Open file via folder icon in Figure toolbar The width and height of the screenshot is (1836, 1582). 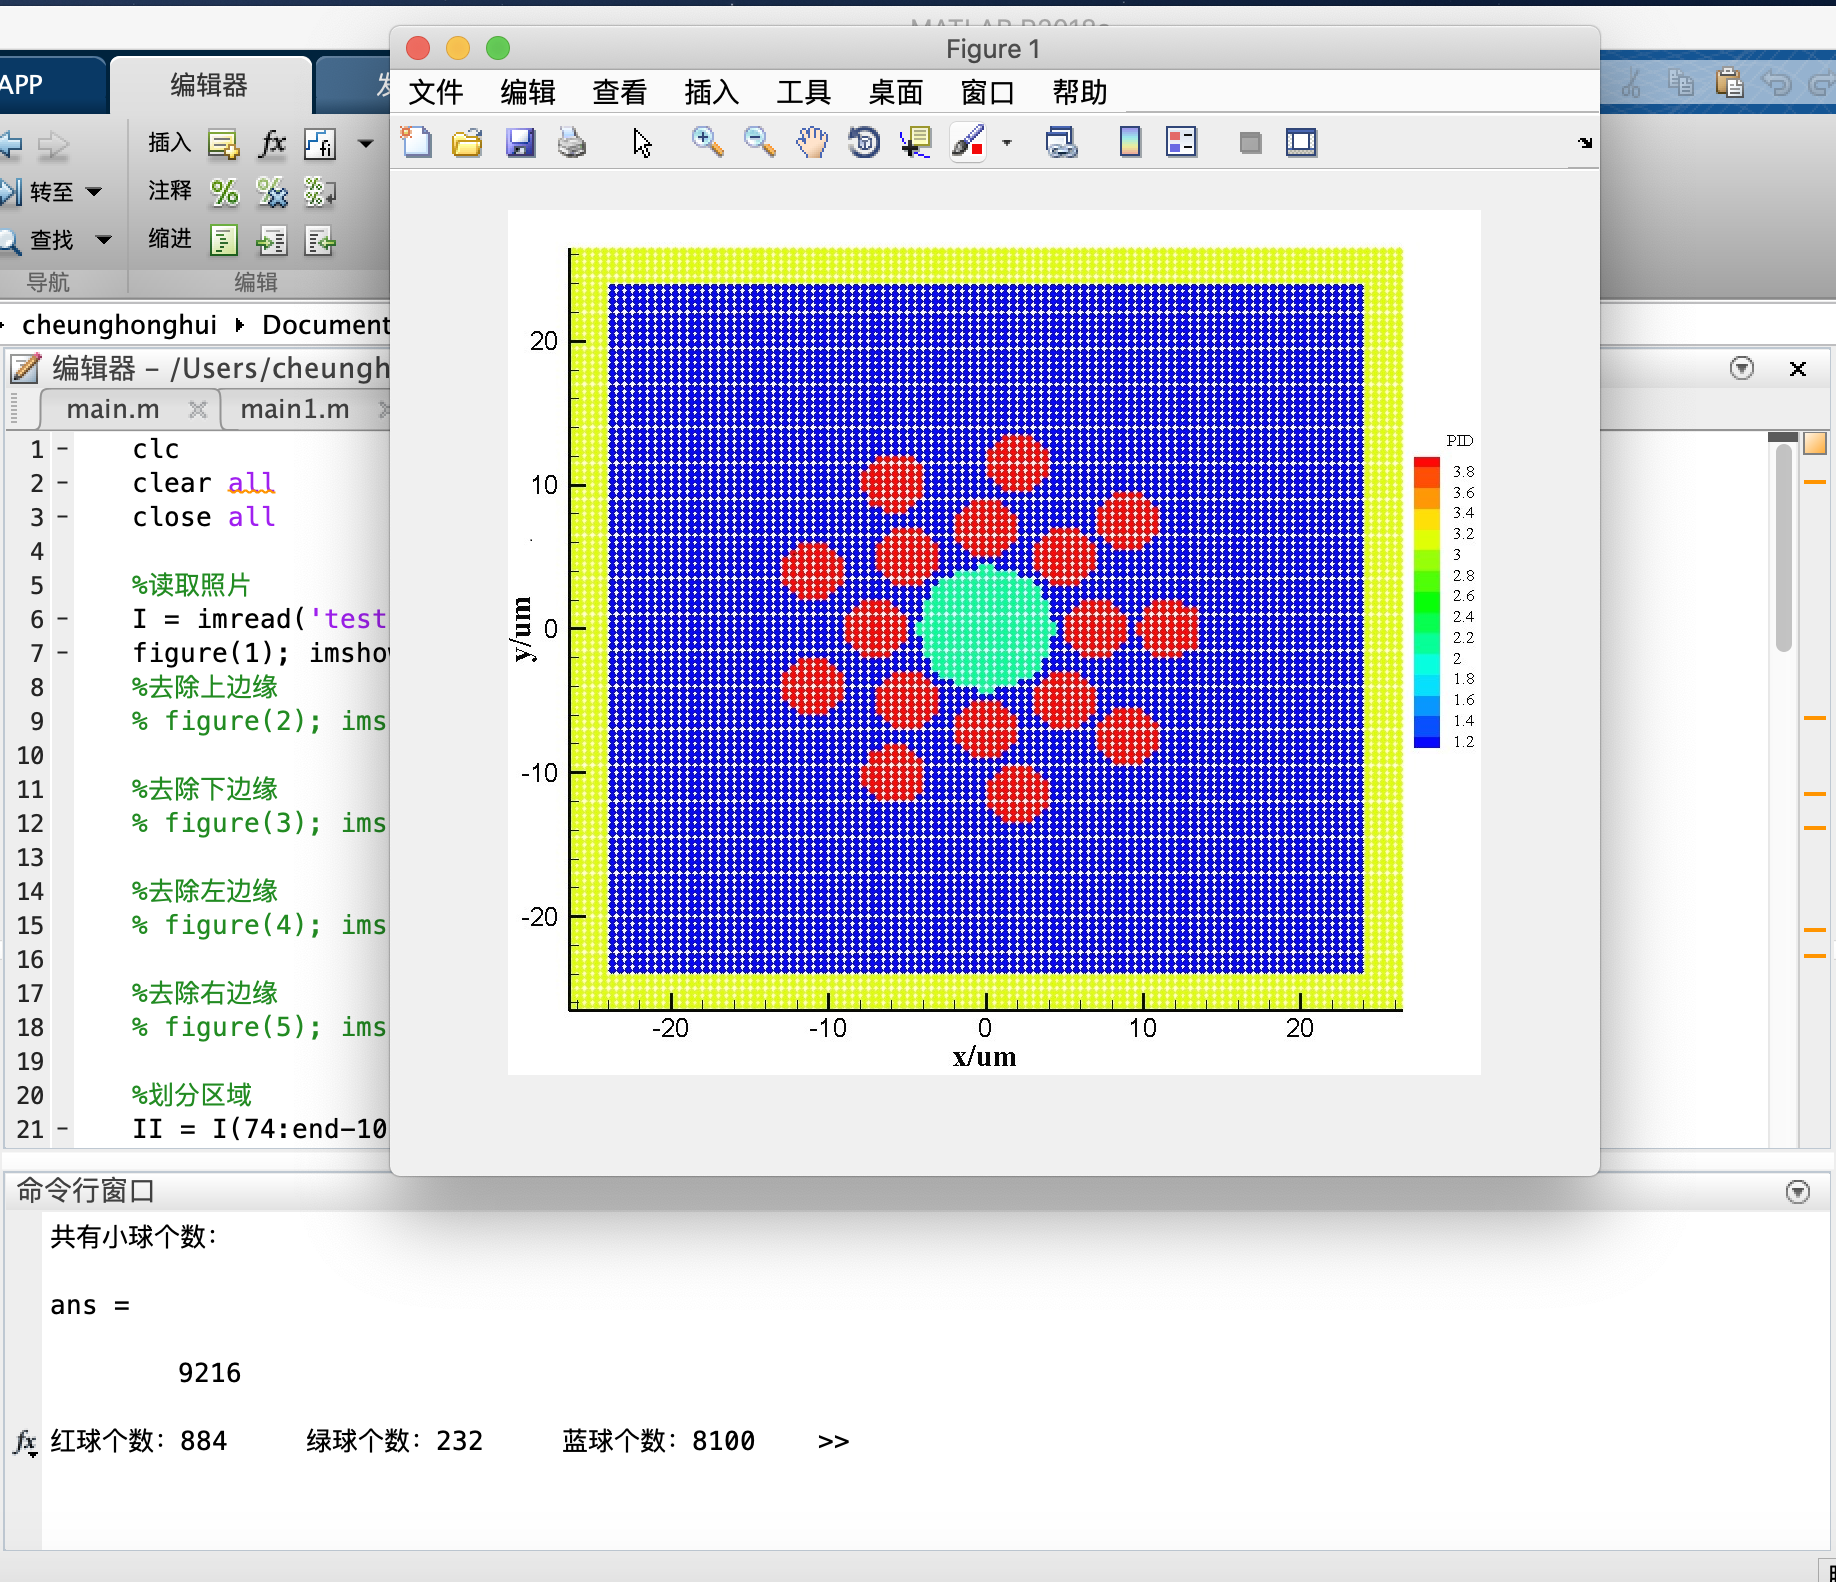click(x=467, y=143)
